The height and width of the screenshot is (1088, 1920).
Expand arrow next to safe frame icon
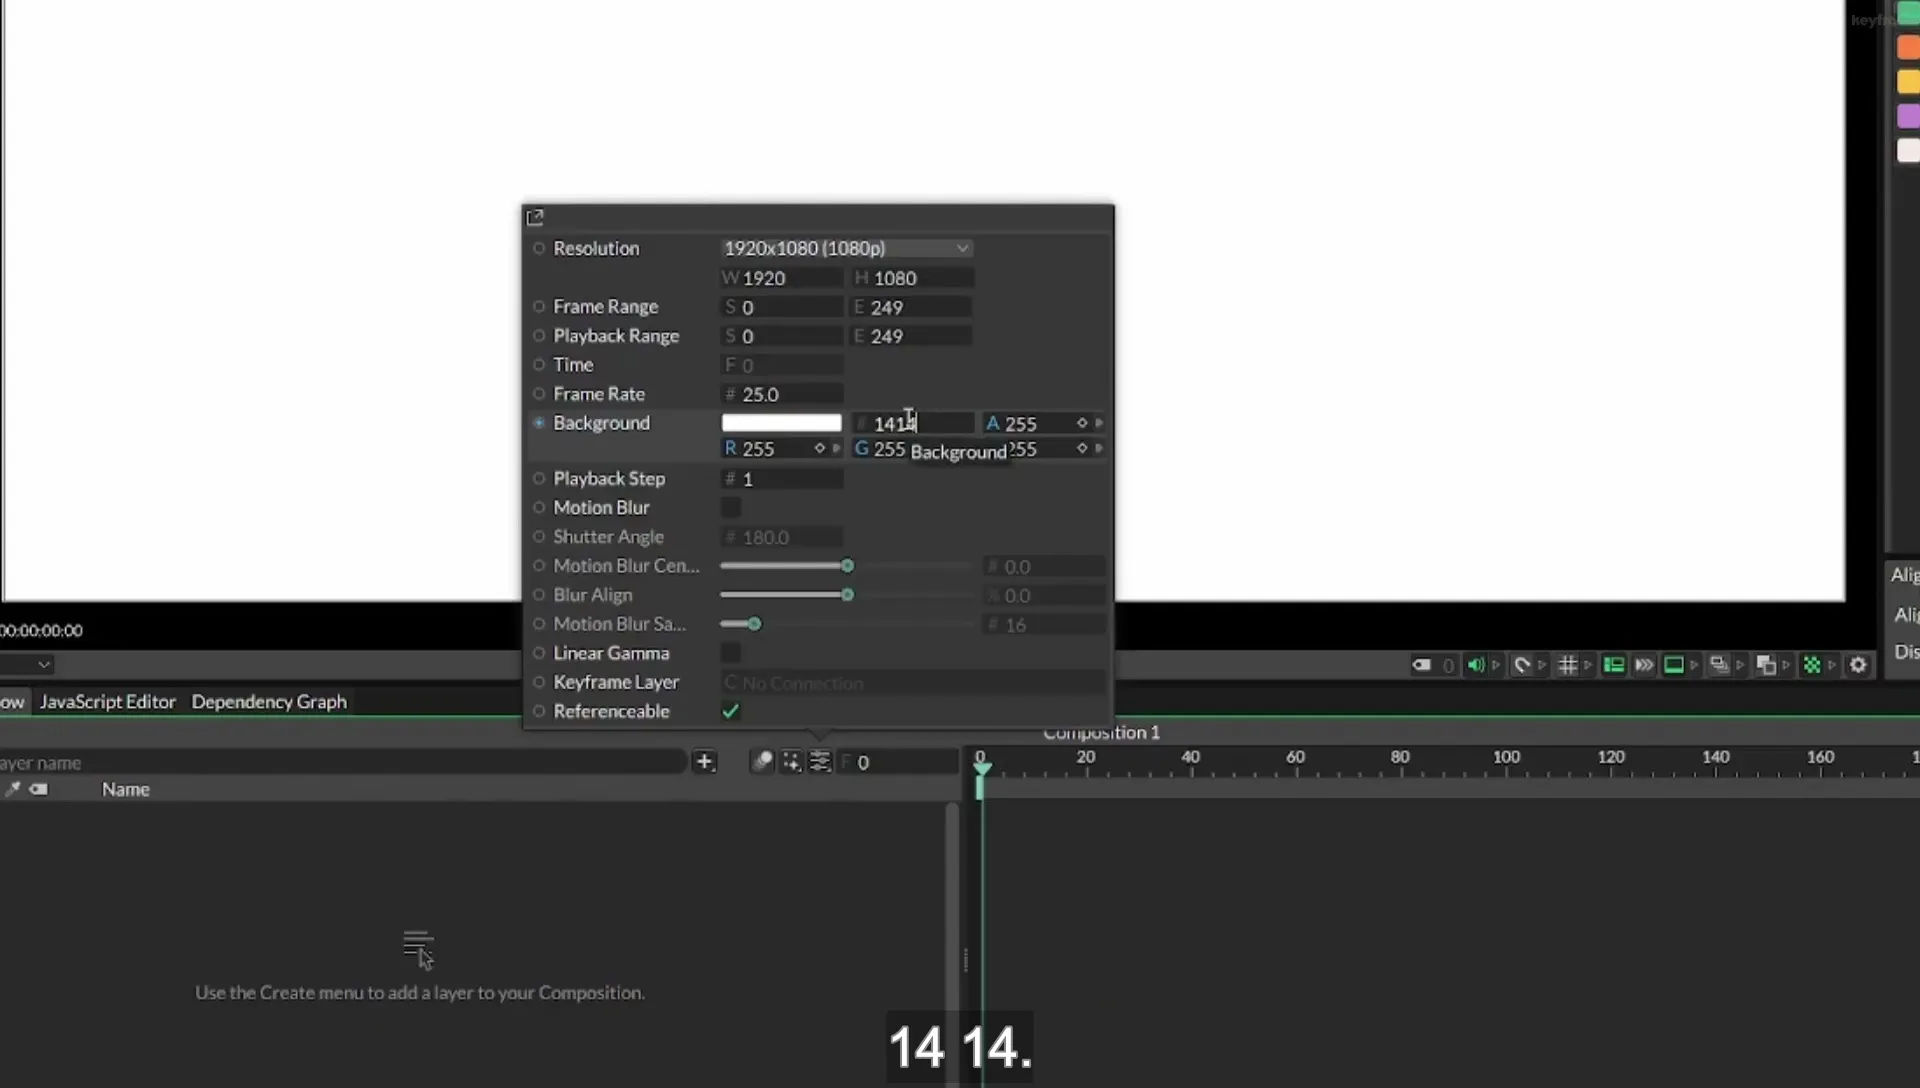pyautogui.click(x=1694, y=665)
